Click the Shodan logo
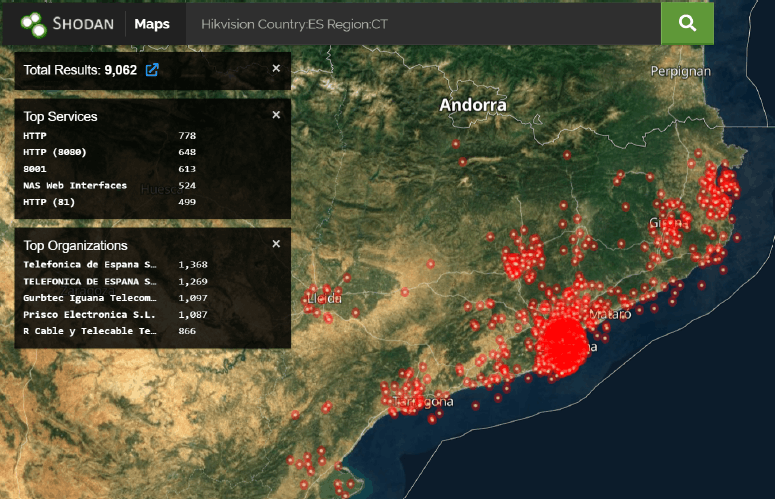Image resolution: width=775 pixels, height=499 pixels. tap(67, 24)
